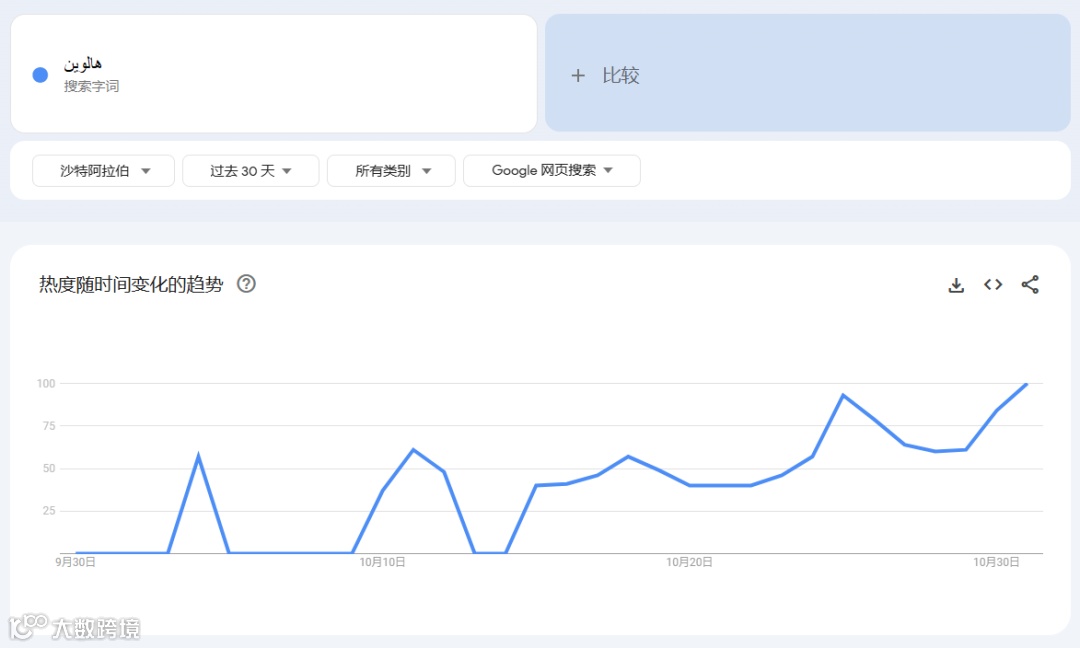Share the trend chart
This screenshot has height=648, width=1080.
coord(1030,285)
